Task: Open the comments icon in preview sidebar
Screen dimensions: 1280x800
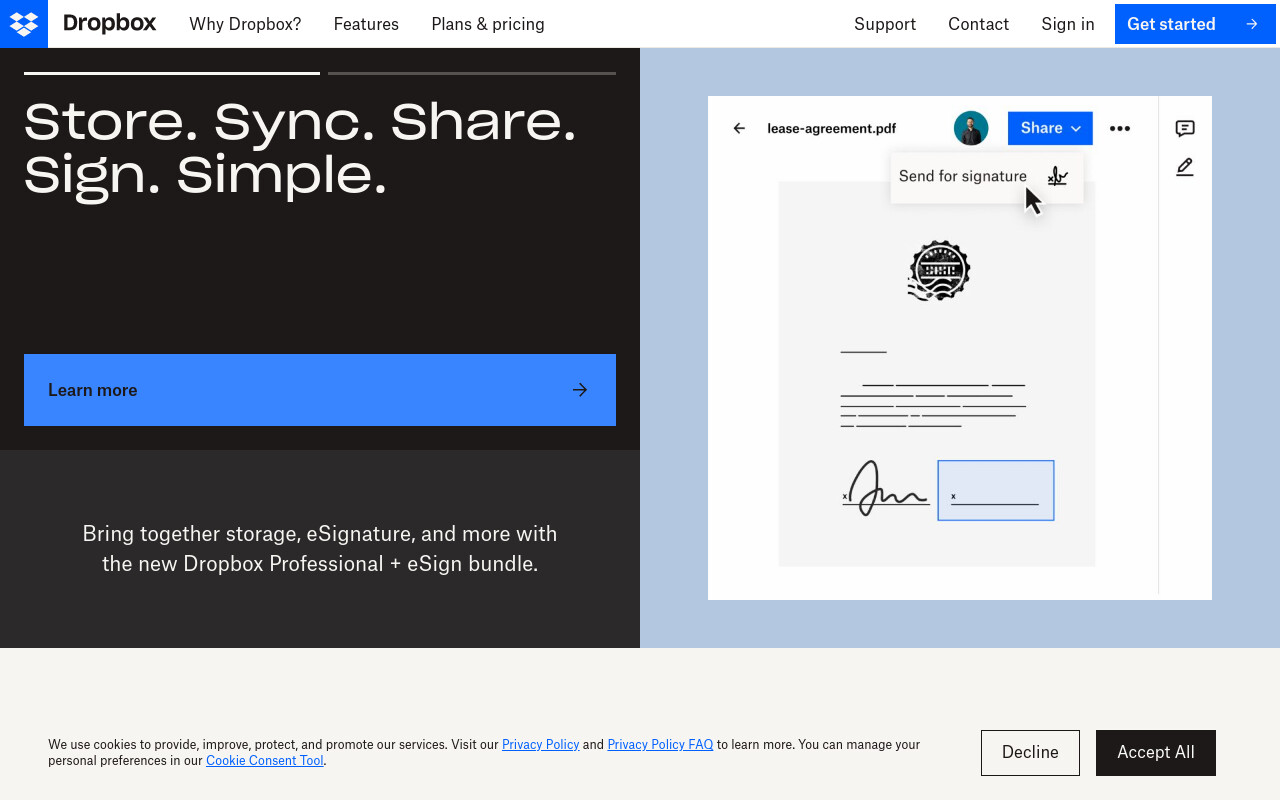Action: (1185, 128)
